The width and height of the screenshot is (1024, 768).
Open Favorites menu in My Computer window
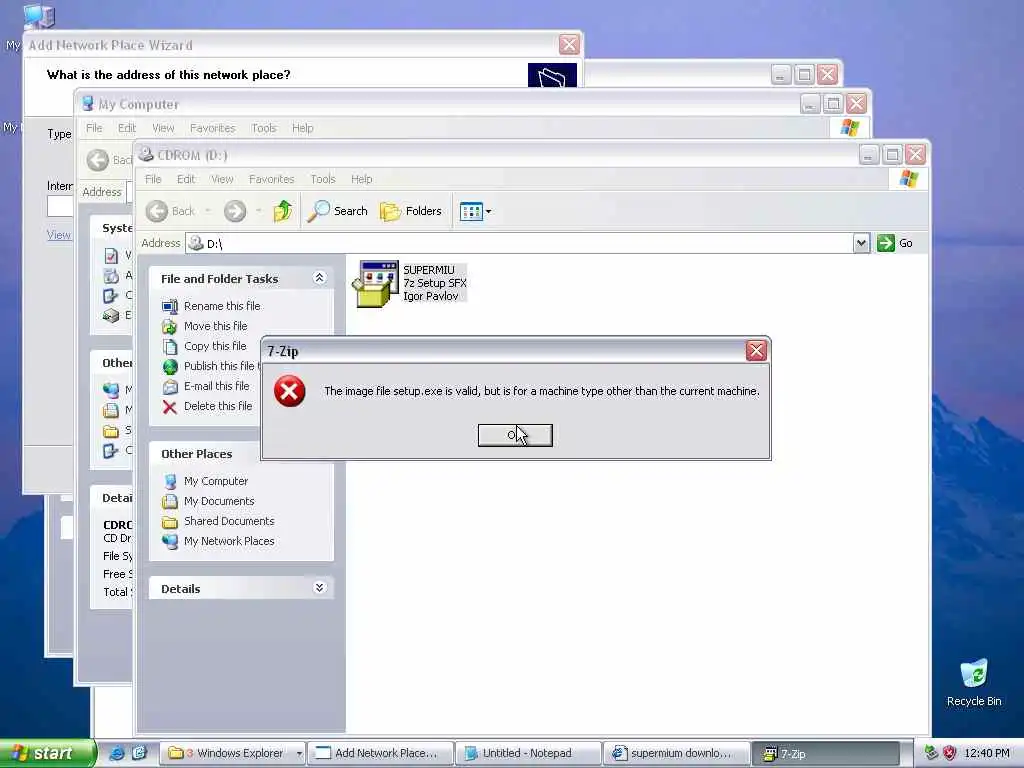click(212, 128)
